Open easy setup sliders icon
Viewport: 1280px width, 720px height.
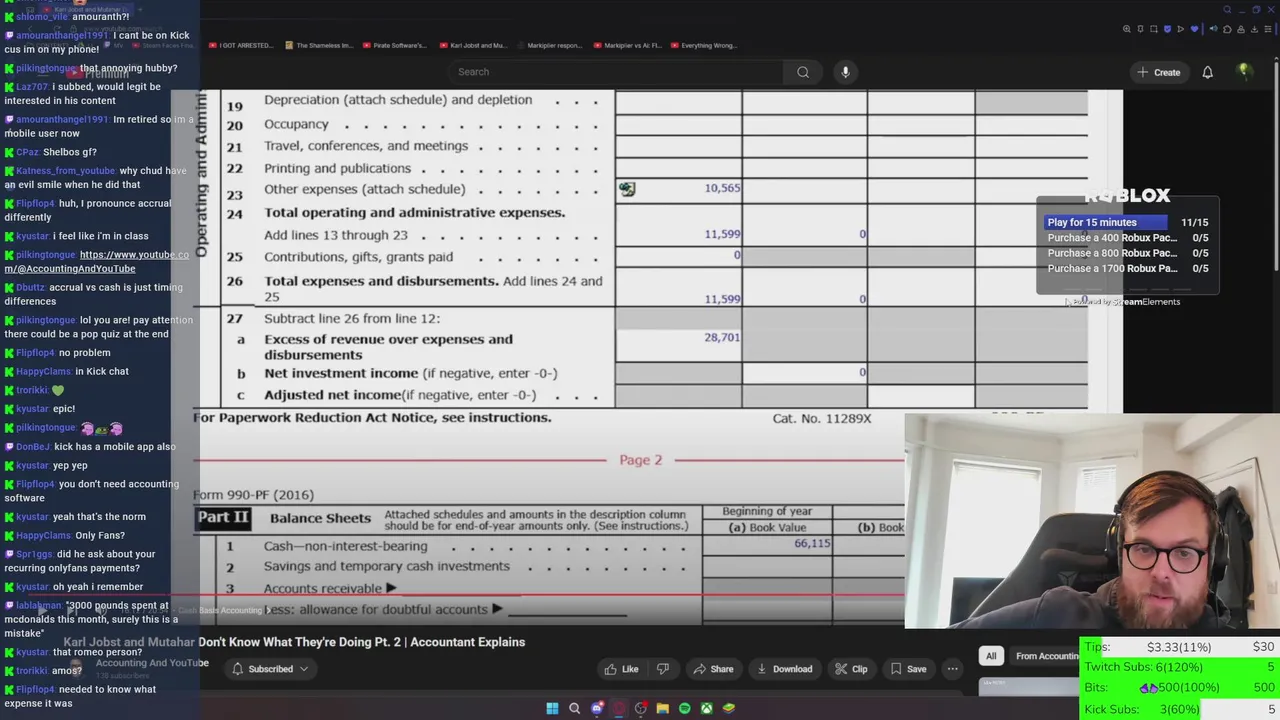tap(1268, 29)
